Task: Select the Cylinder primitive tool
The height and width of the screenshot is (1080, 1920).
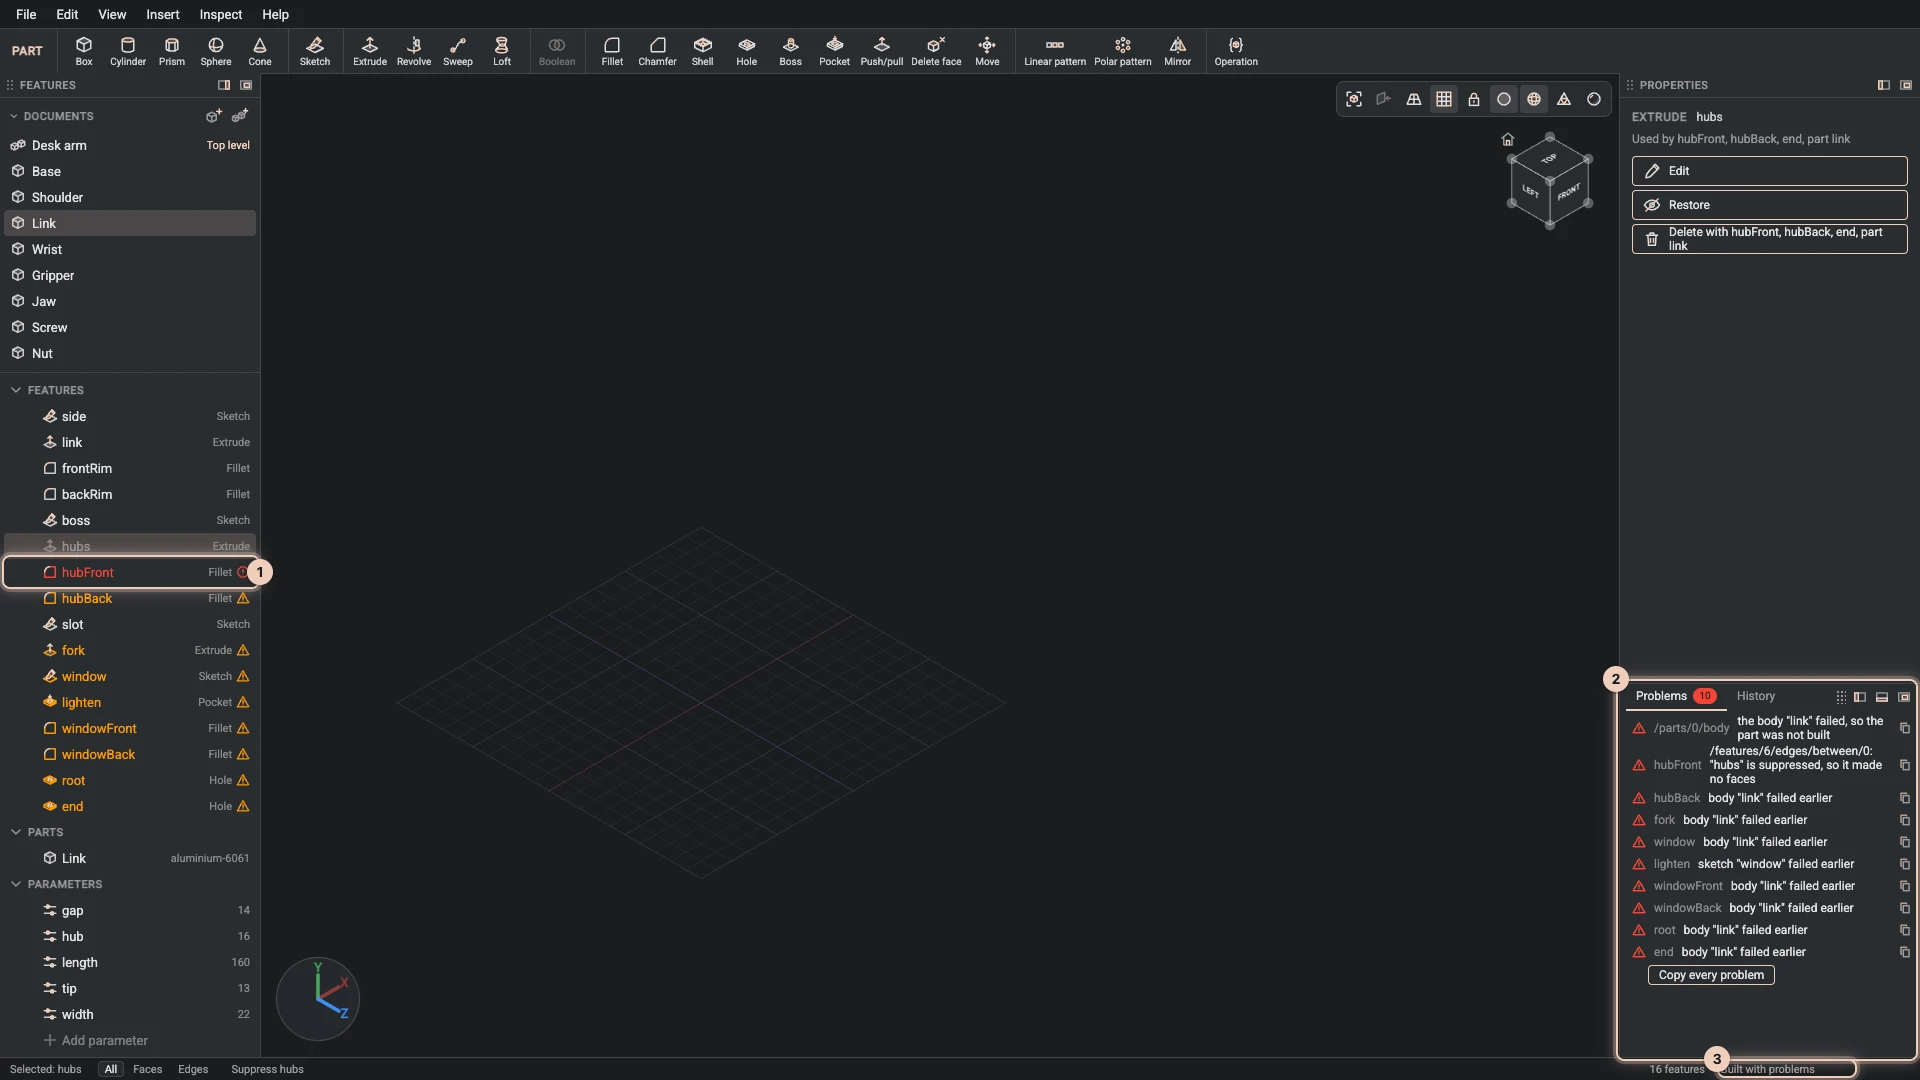Action: pyautogui.click(x=128, y=51)
